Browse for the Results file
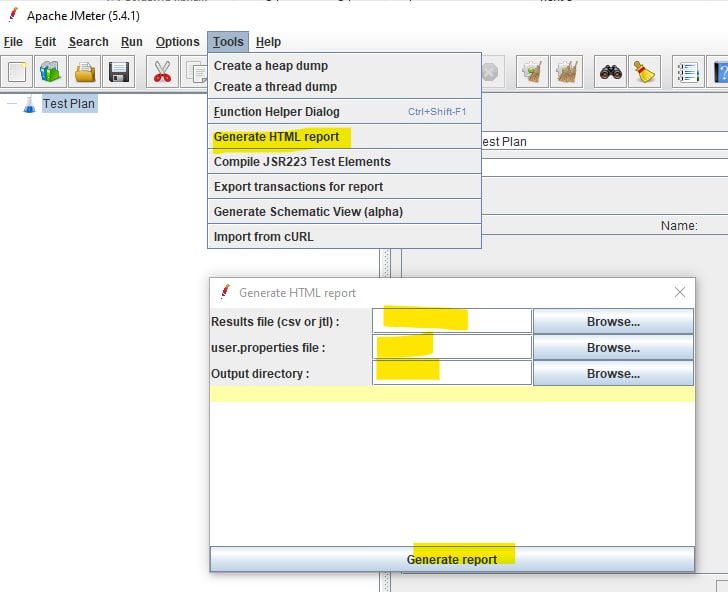 click(x=613, y=321)
